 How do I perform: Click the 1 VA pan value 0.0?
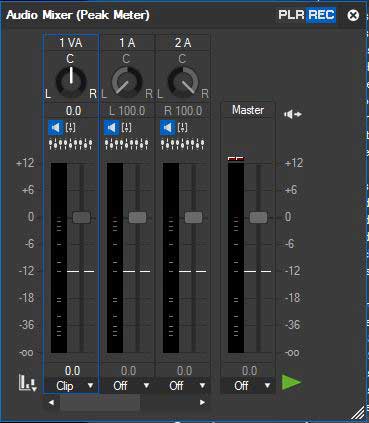[73, 111]
